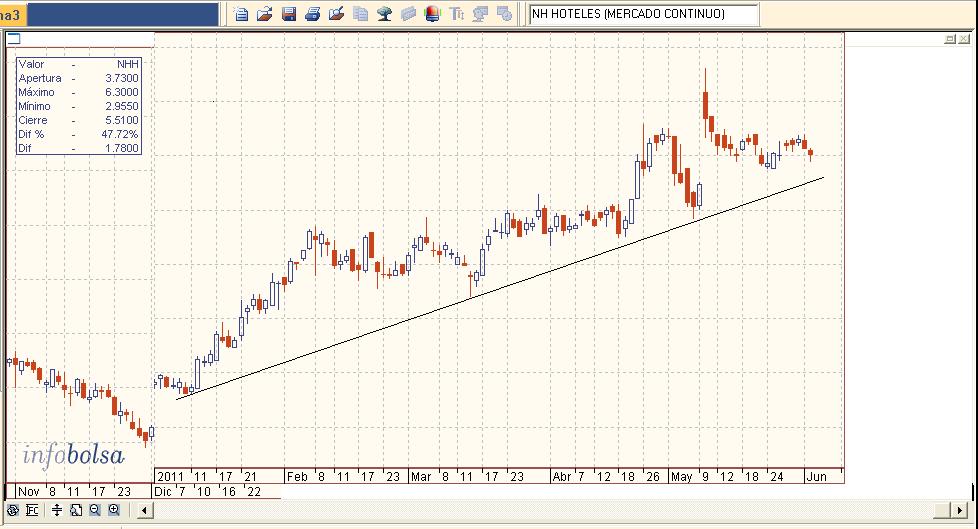
Task: Click the chart edit pencil icon
Action: (336, 14)
